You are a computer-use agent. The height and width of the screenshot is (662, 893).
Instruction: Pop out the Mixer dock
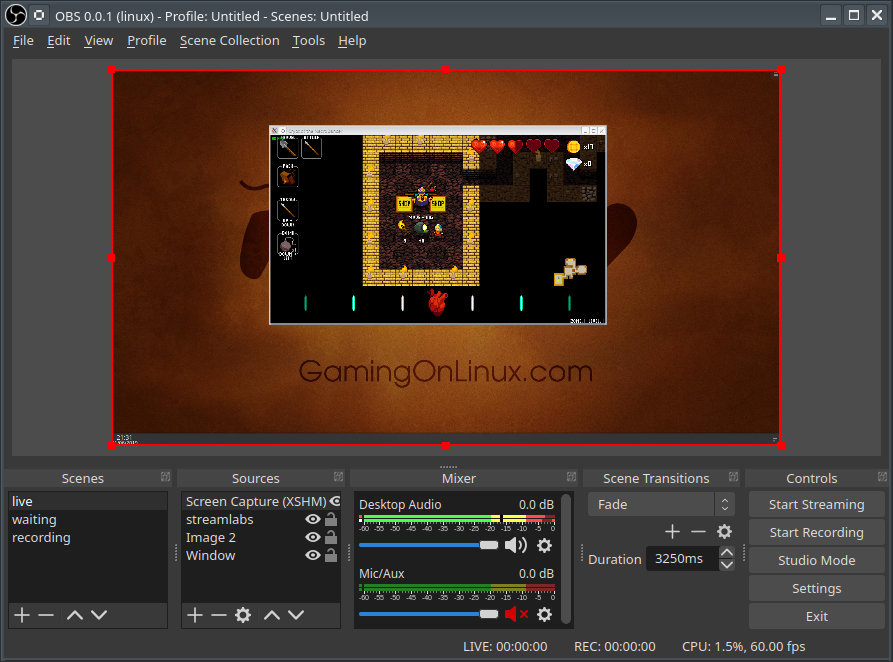[x=571, y=476]
